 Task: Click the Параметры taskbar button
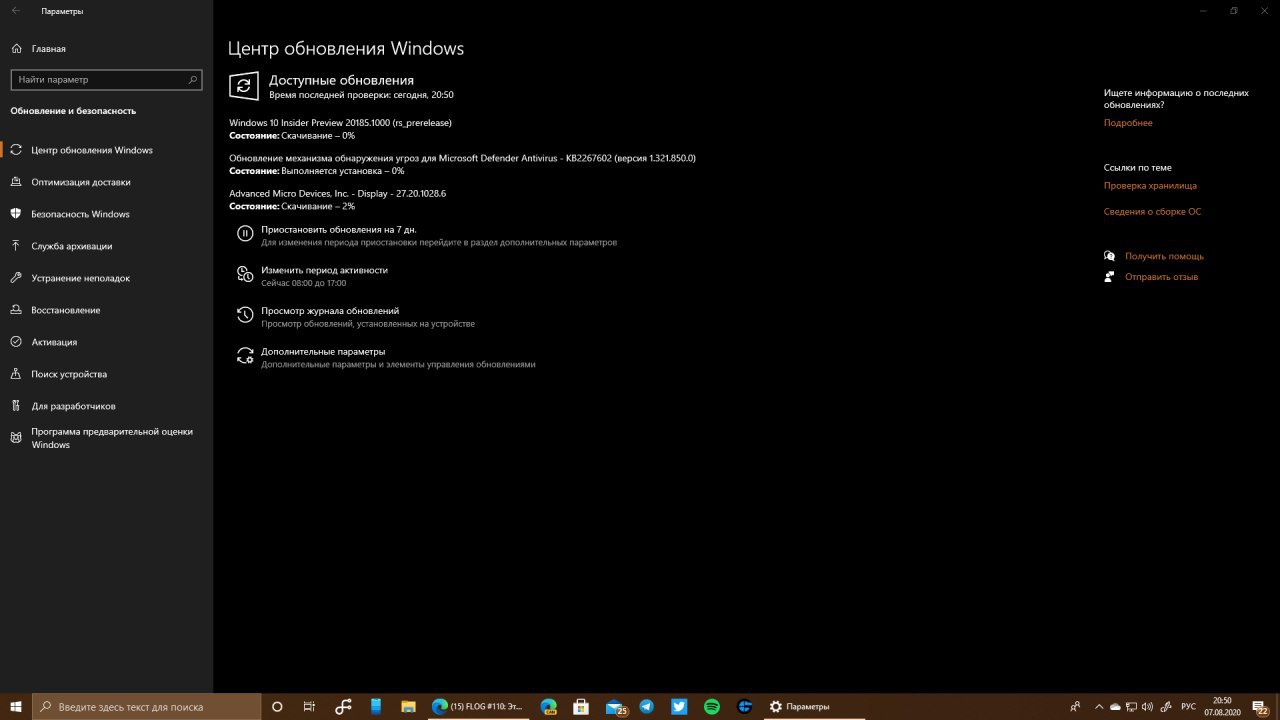815,706
